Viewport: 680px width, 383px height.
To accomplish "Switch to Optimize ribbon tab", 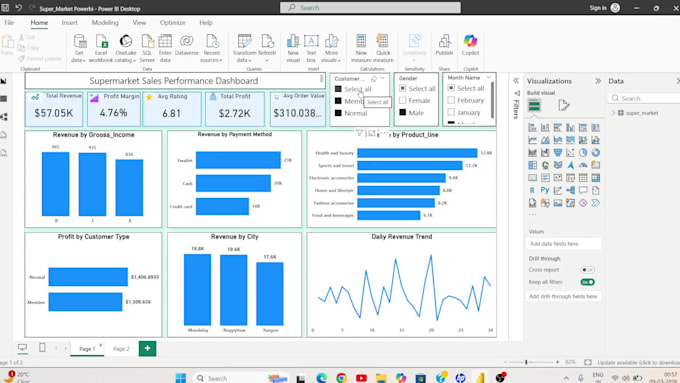I will 173,23.
